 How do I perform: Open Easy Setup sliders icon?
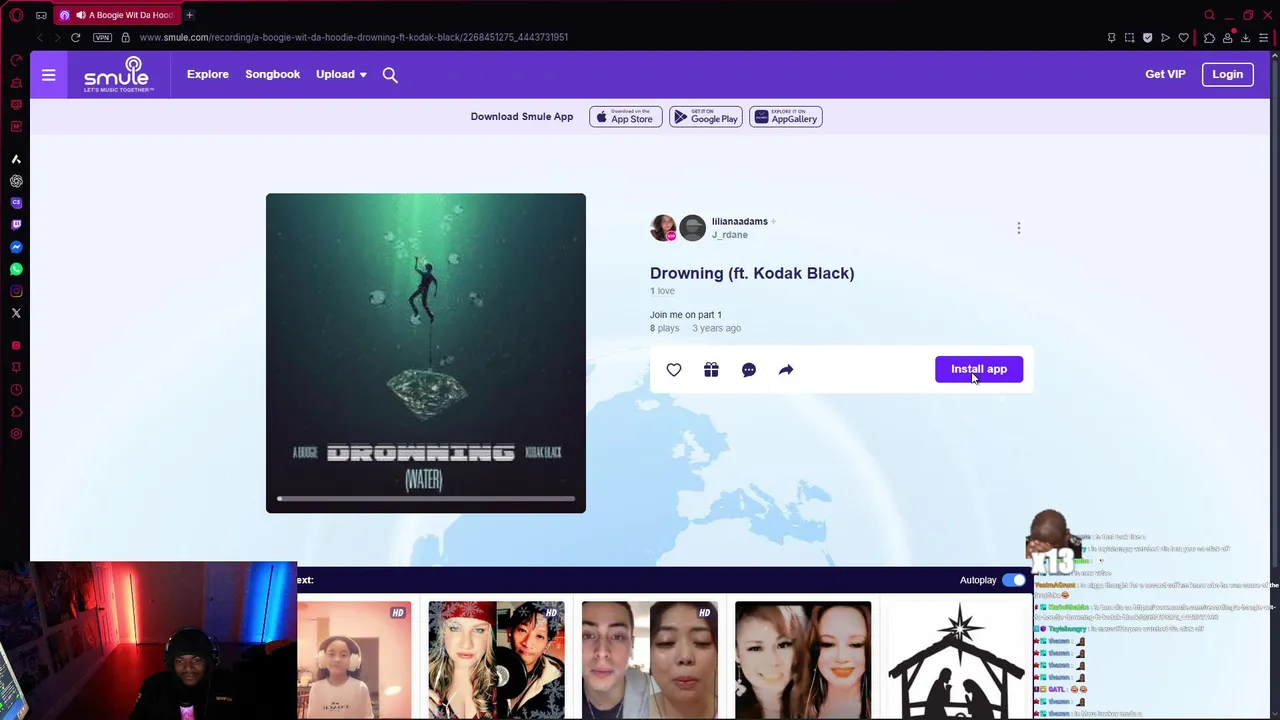point(1263,37)
